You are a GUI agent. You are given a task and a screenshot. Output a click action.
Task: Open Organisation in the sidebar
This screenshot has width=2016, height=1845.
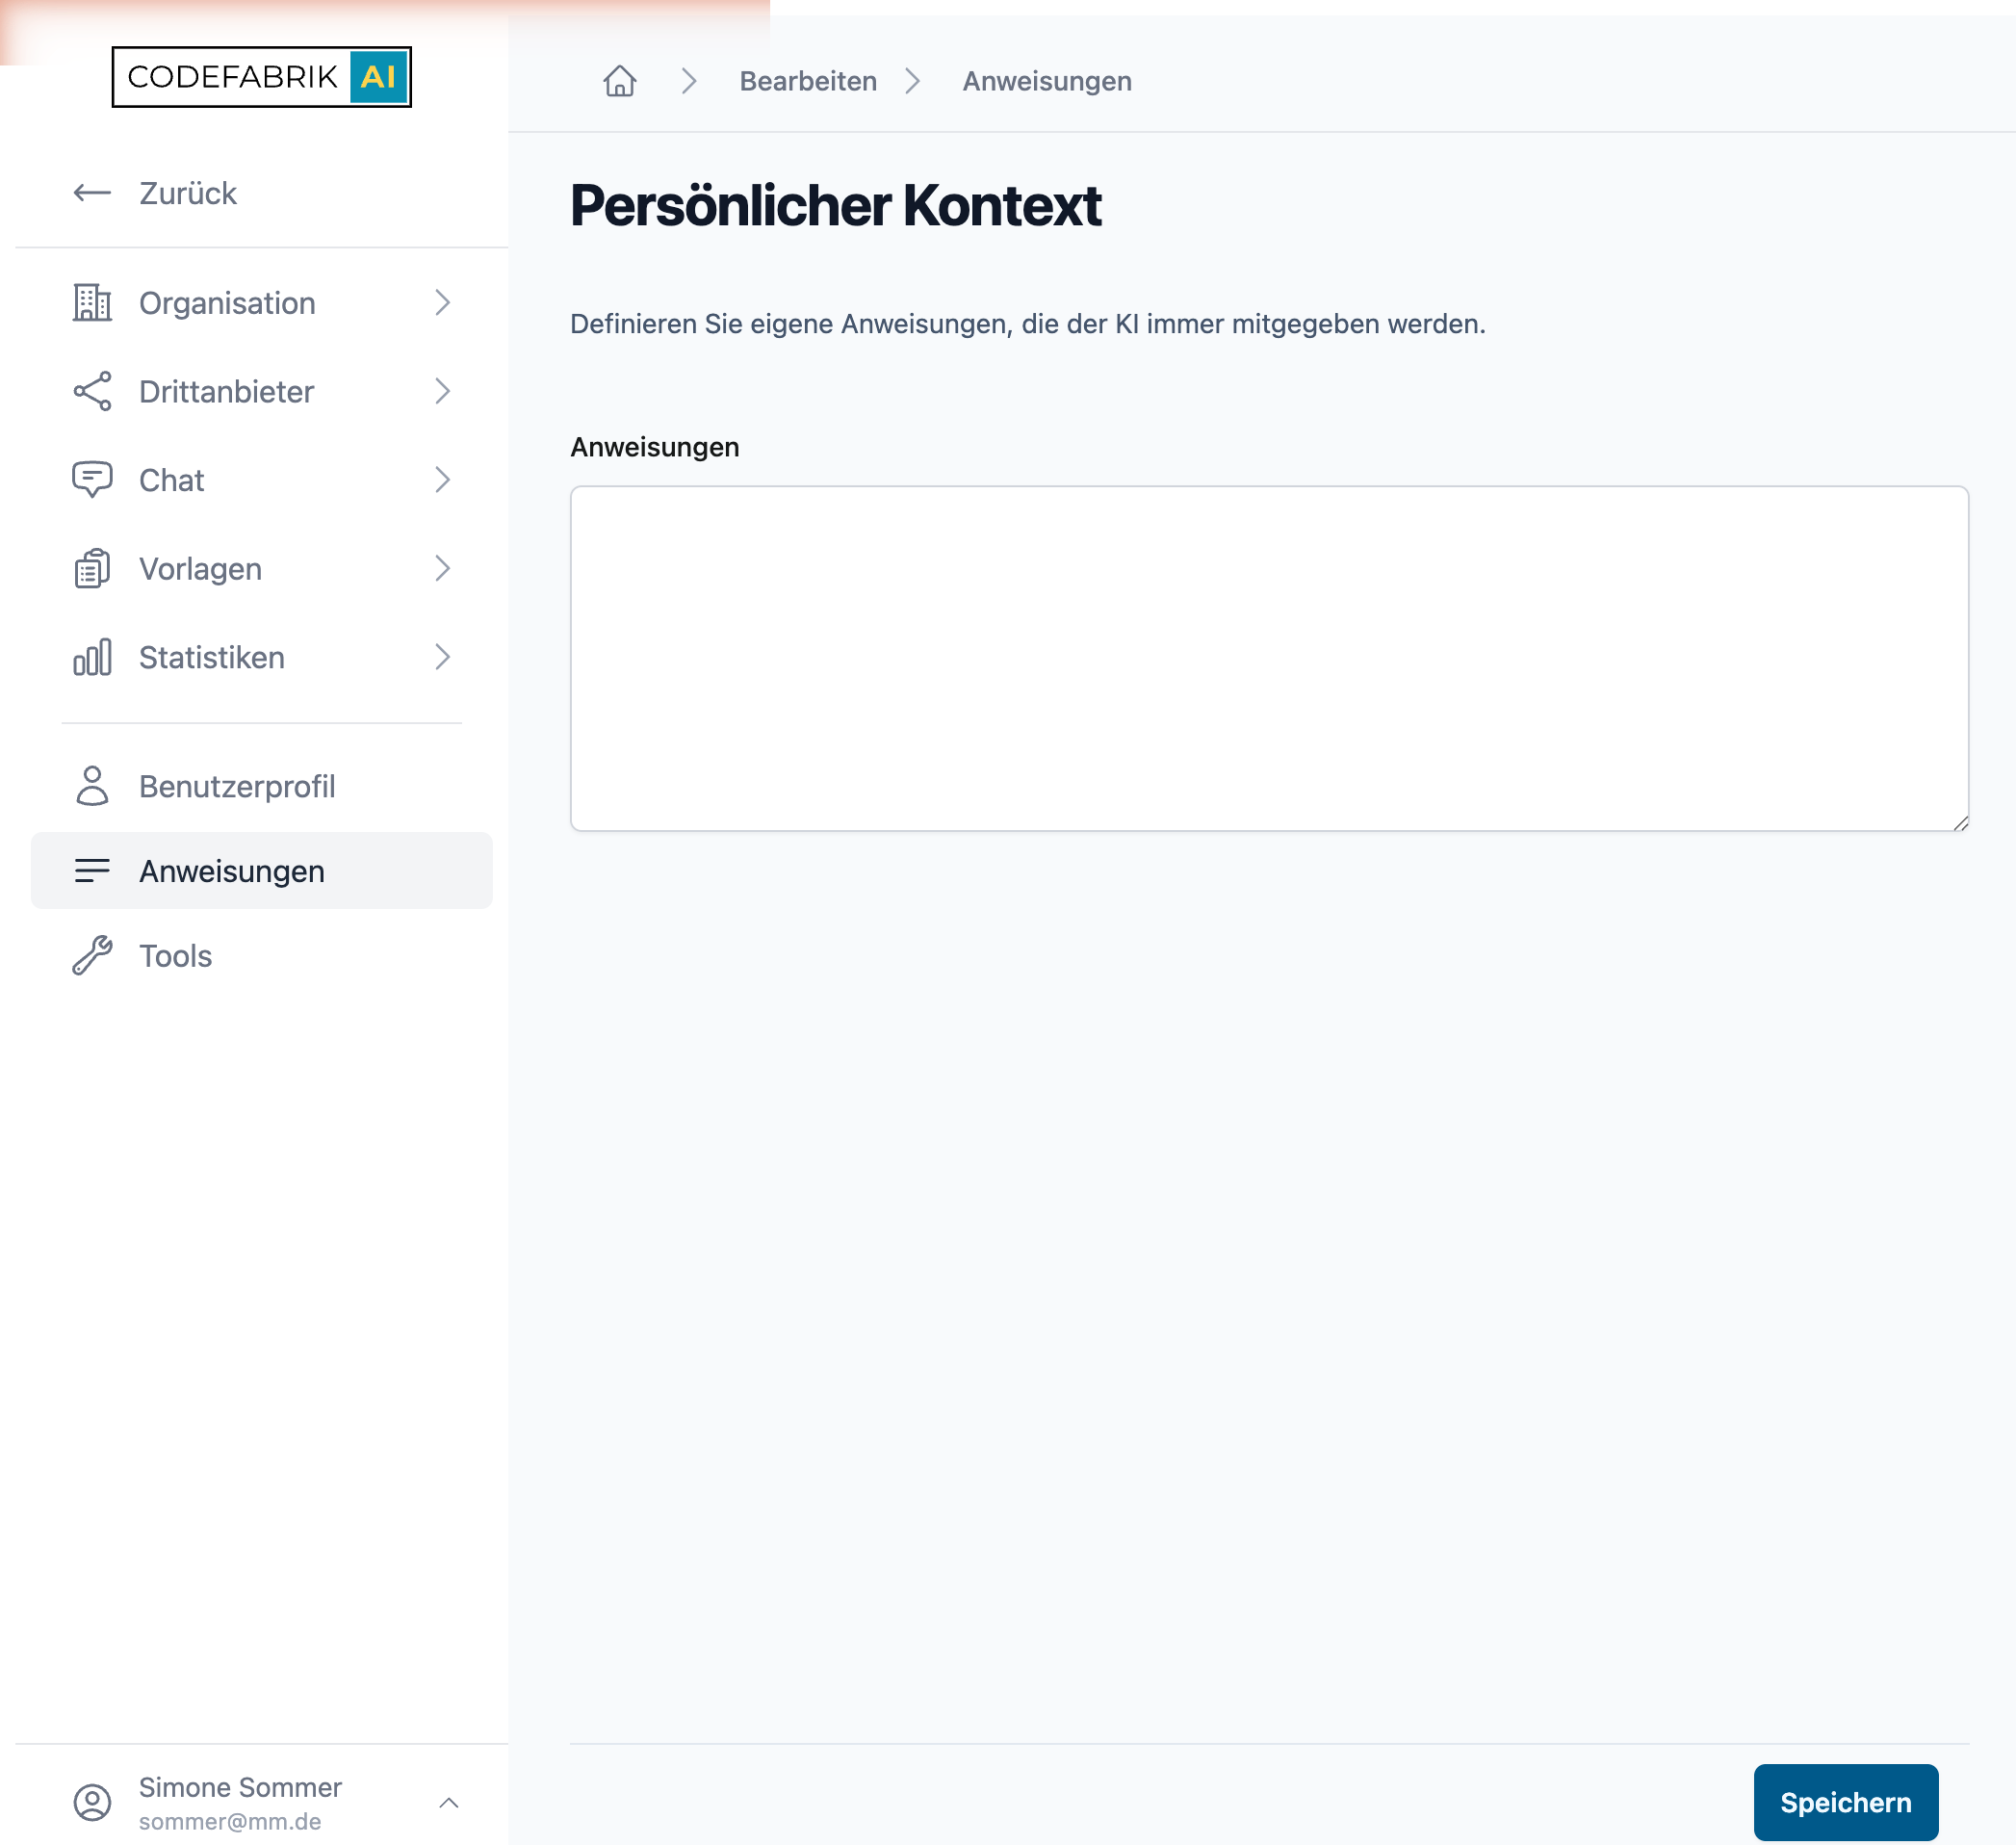[x=262, y=302]
